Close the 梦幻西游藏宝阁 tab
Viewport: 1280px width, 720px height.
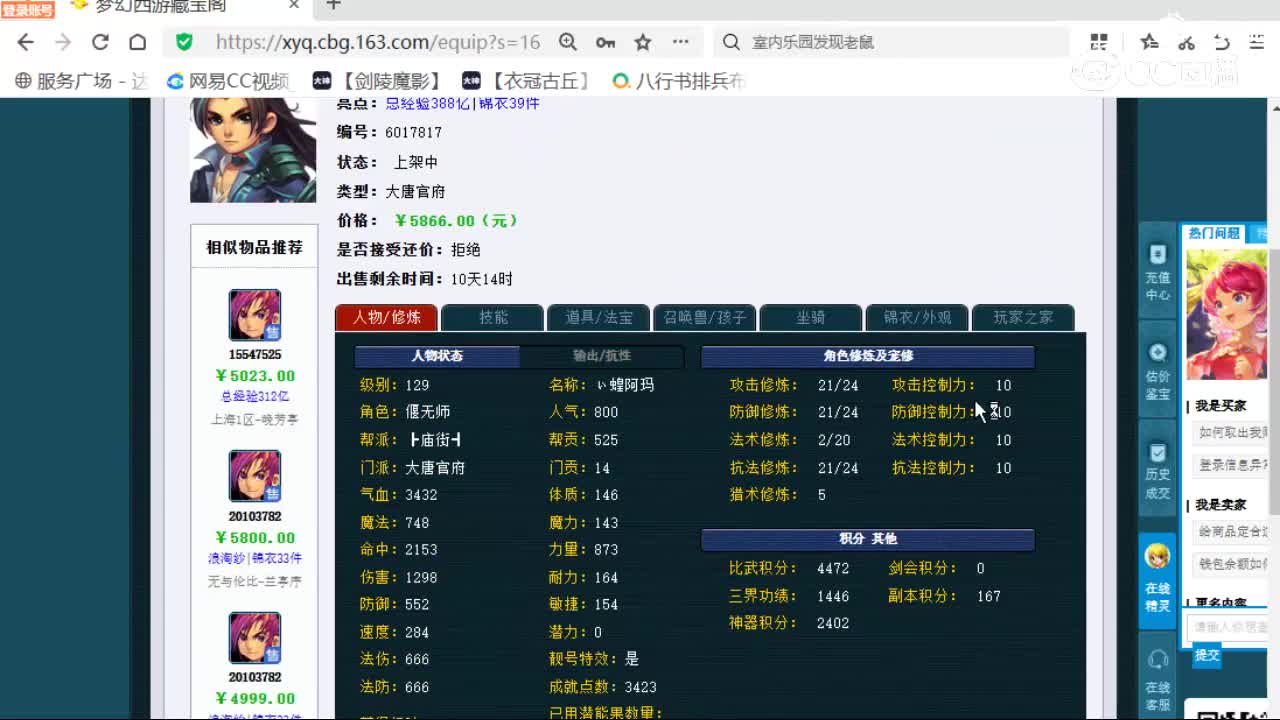point(294,6)
